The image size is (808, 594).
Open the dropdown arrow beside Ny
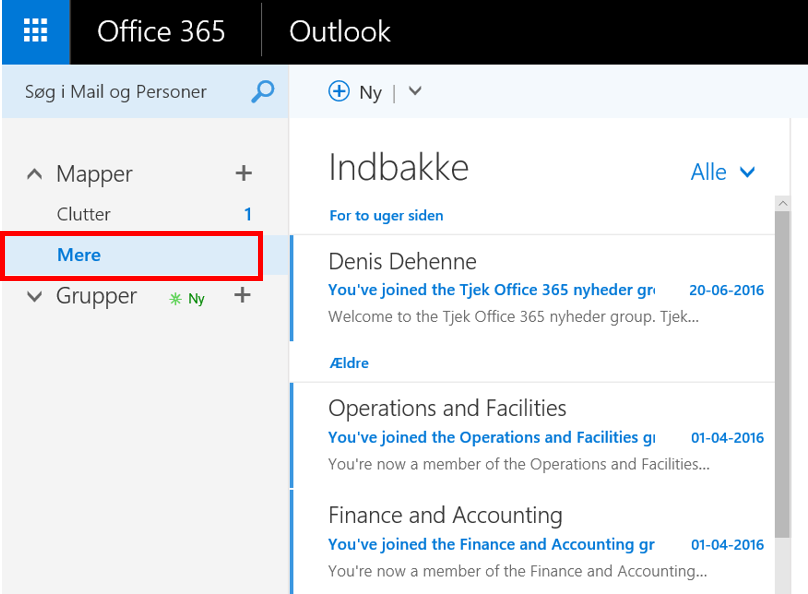click(x=416, y=92)
